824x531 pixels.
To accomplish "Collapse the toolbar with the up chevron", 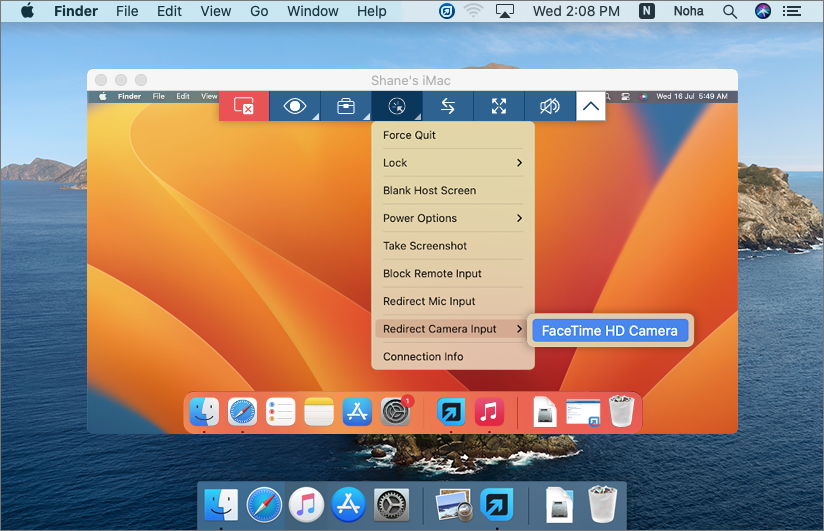I will tap(591, 106).
